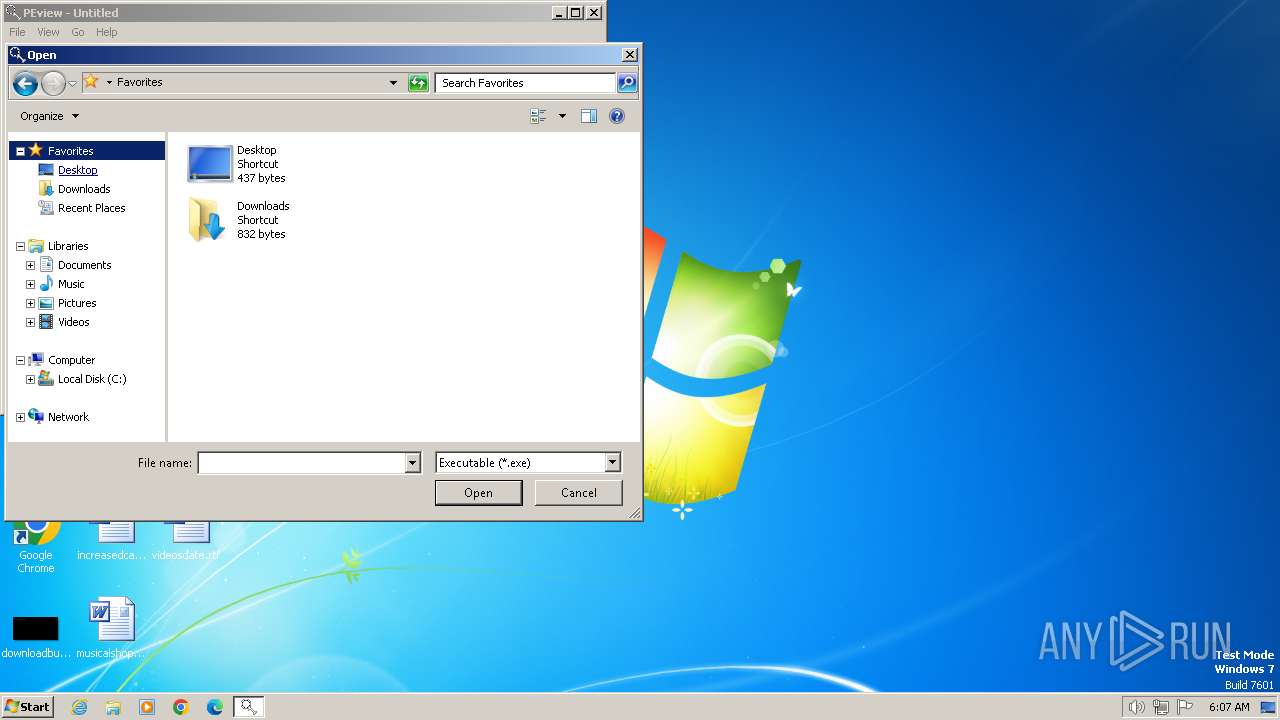Click the File name text field
1280x720 pixels.
(x=301, y=463)
